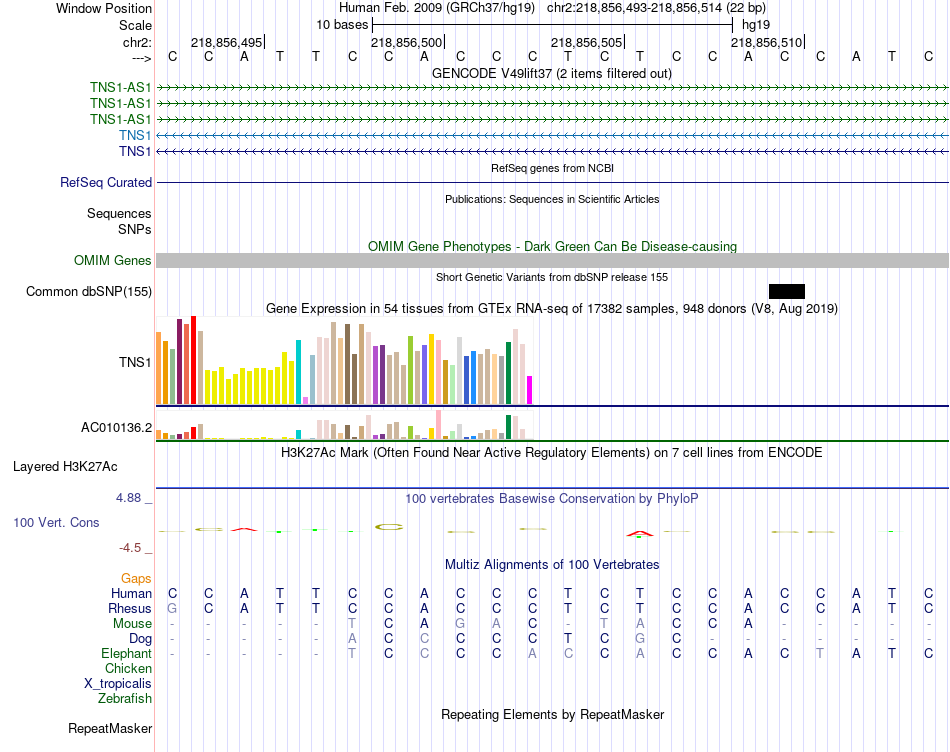Screen dimensions: 950x752
Task: Click the -4.5 PhyloP lower value
Action: (x=130, y=548)
